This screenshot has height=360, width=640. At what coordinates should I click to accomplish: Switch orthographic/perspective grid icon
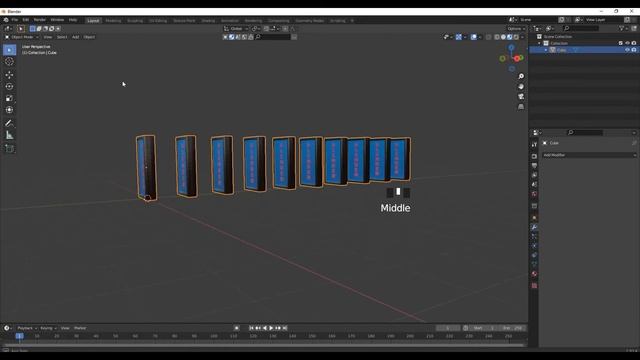pyautogui.click(x=521, y=107)
